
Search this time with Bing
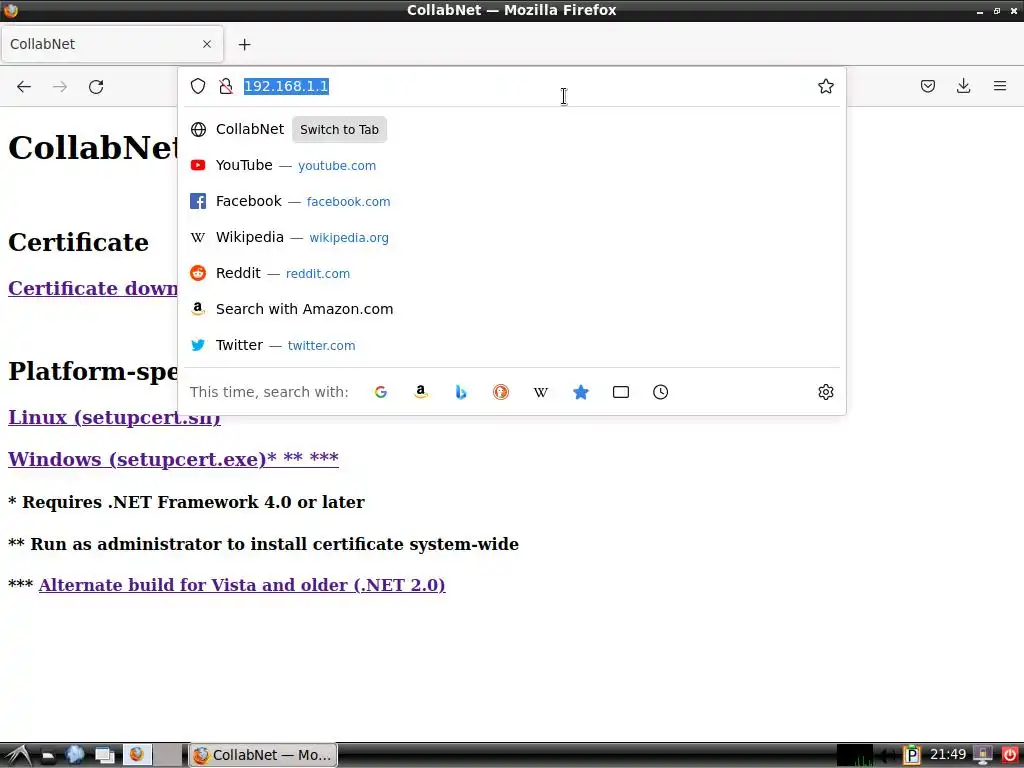(461, 392)
